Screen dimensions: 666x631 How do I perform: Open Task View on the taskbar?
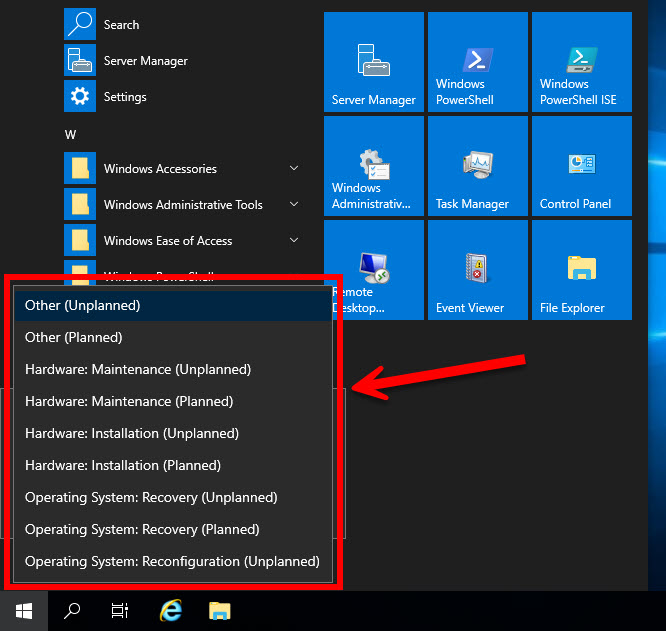click(x=120, y=611)
